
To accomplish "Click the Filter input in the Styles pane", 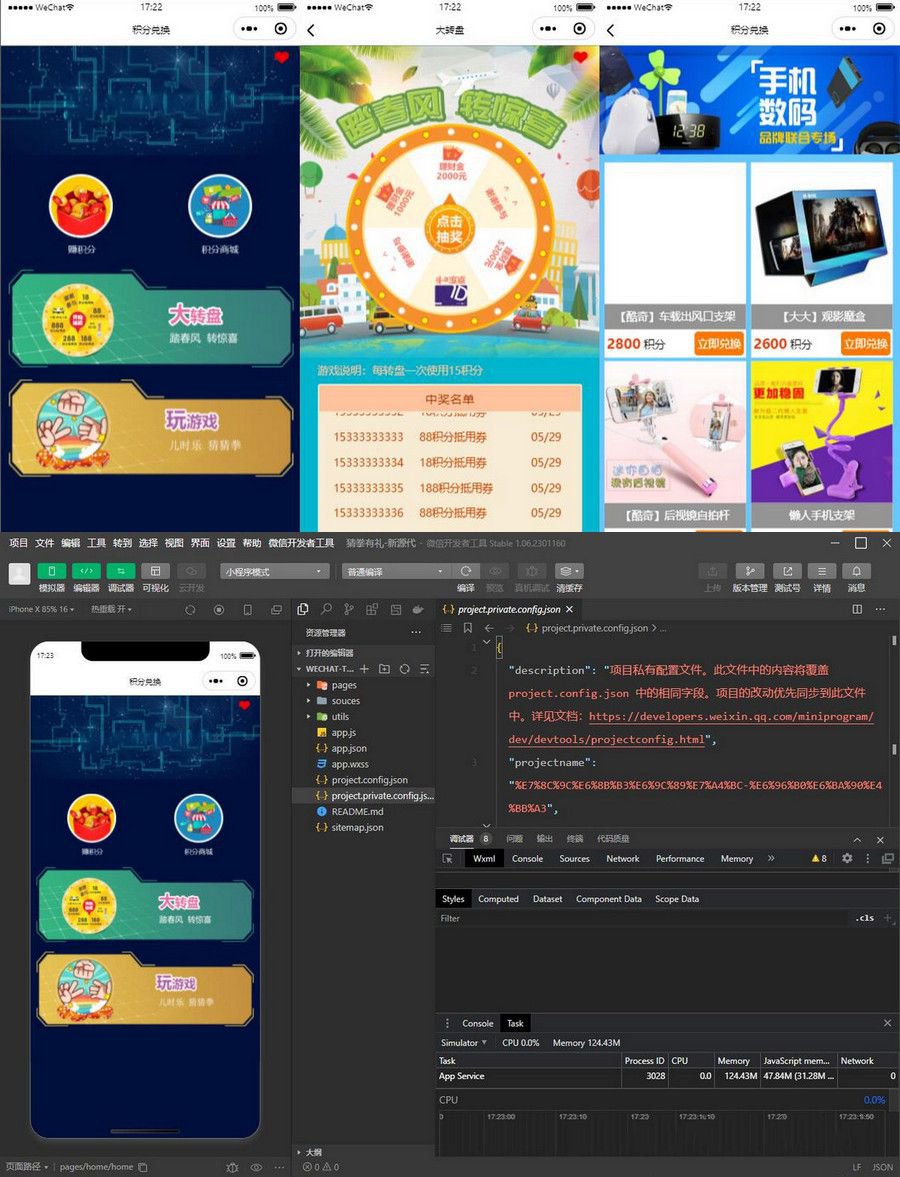I will coord(640,918).
